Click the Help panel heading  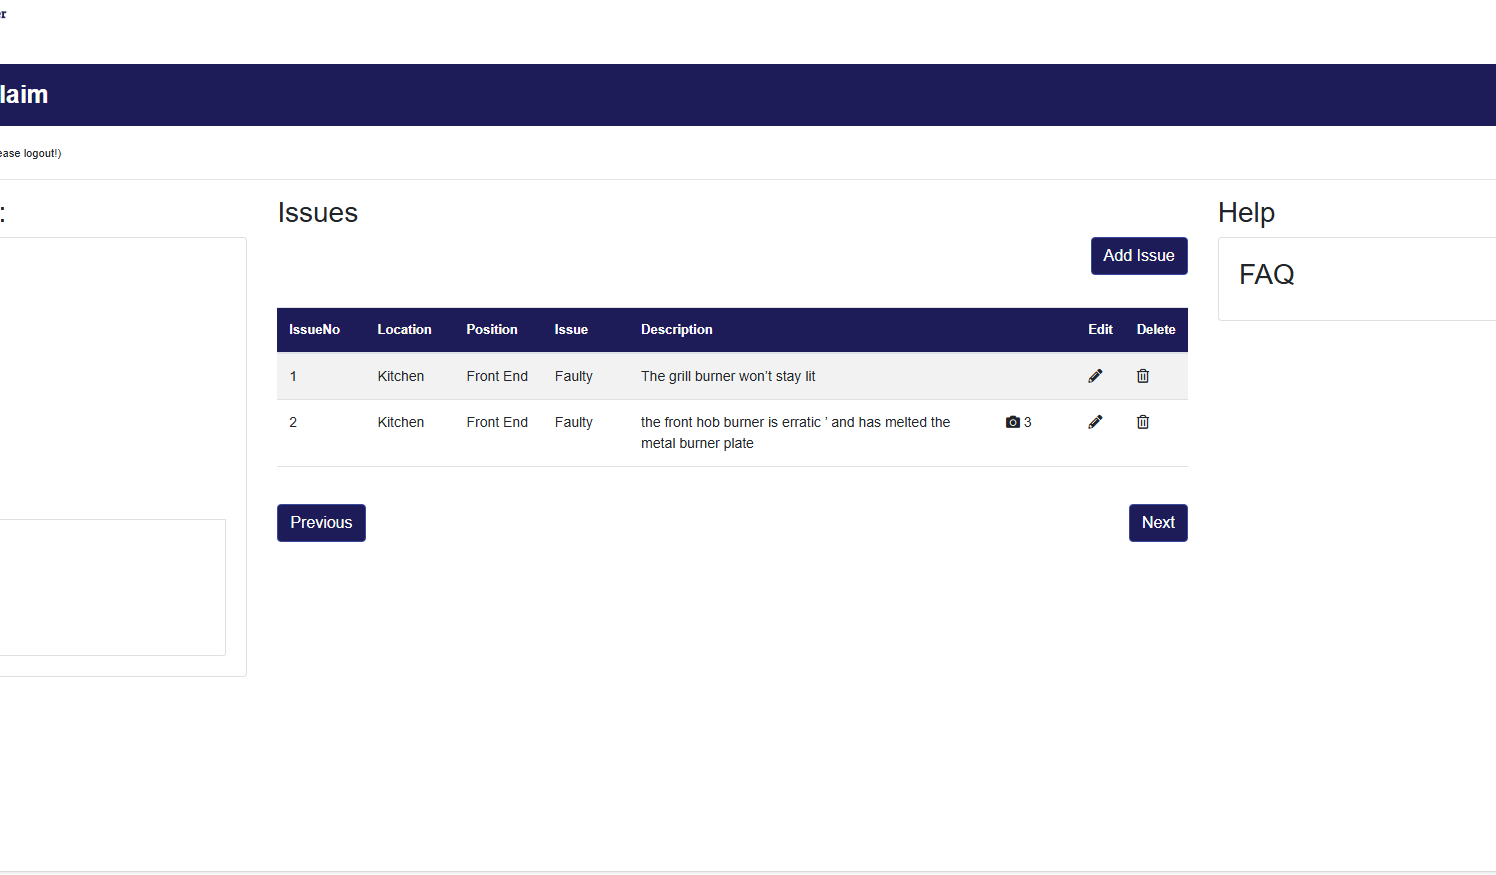point(1246,213)
